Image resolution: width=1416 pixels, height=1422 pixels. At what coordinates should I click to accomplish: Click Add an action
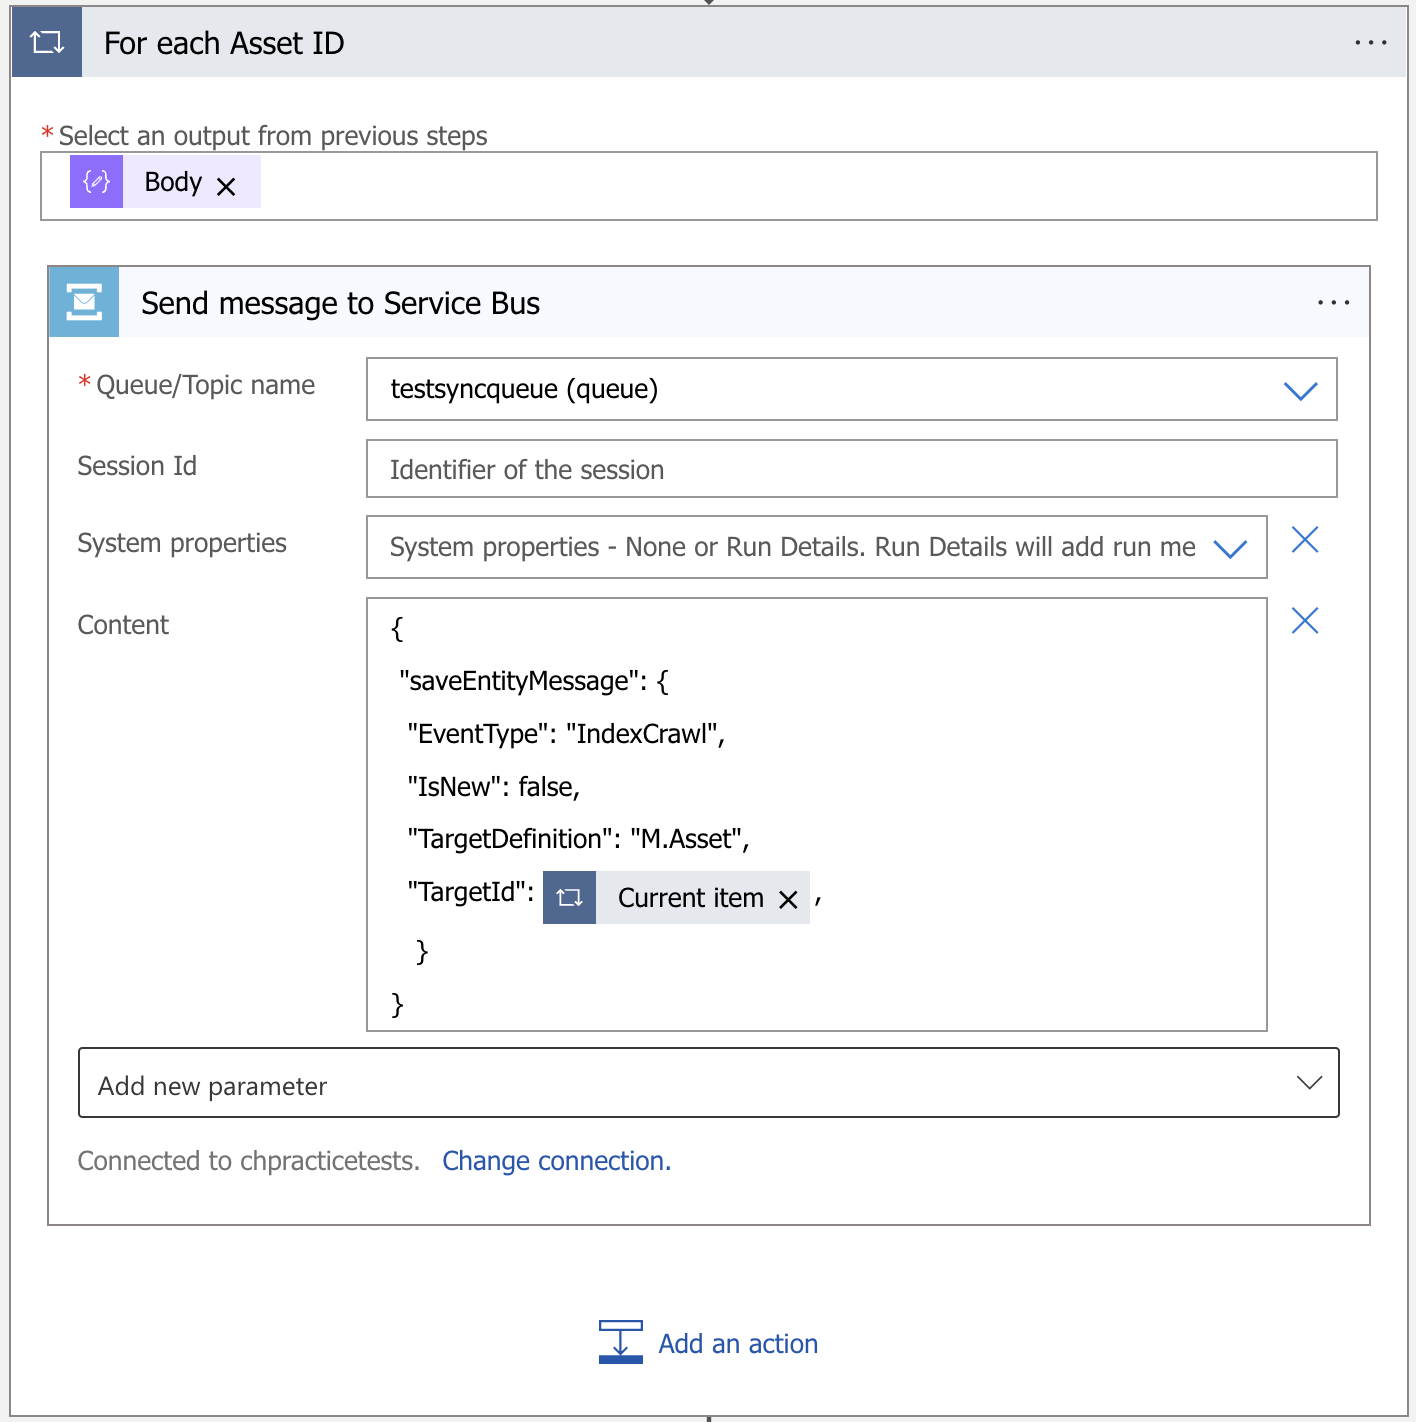[x=737, y=1343]
